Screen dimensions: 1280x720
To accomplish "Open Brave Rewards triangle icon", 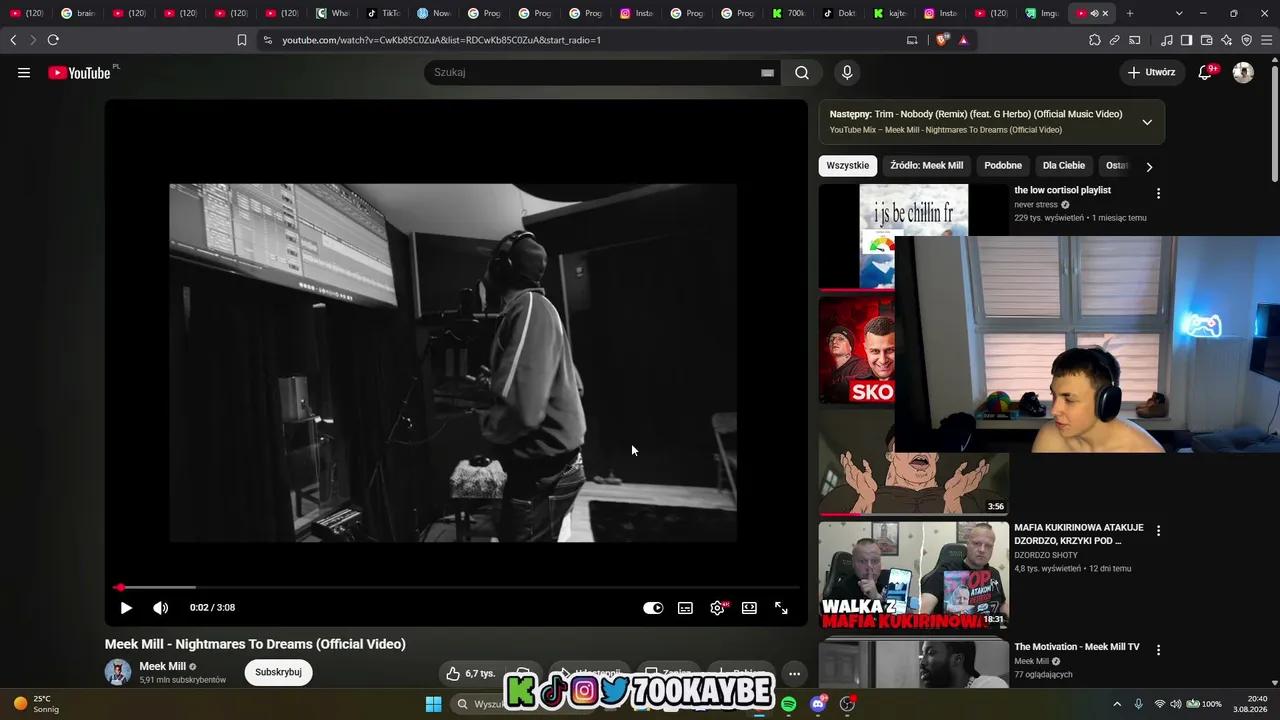I will pyautogui.click(x=963, y=40).
